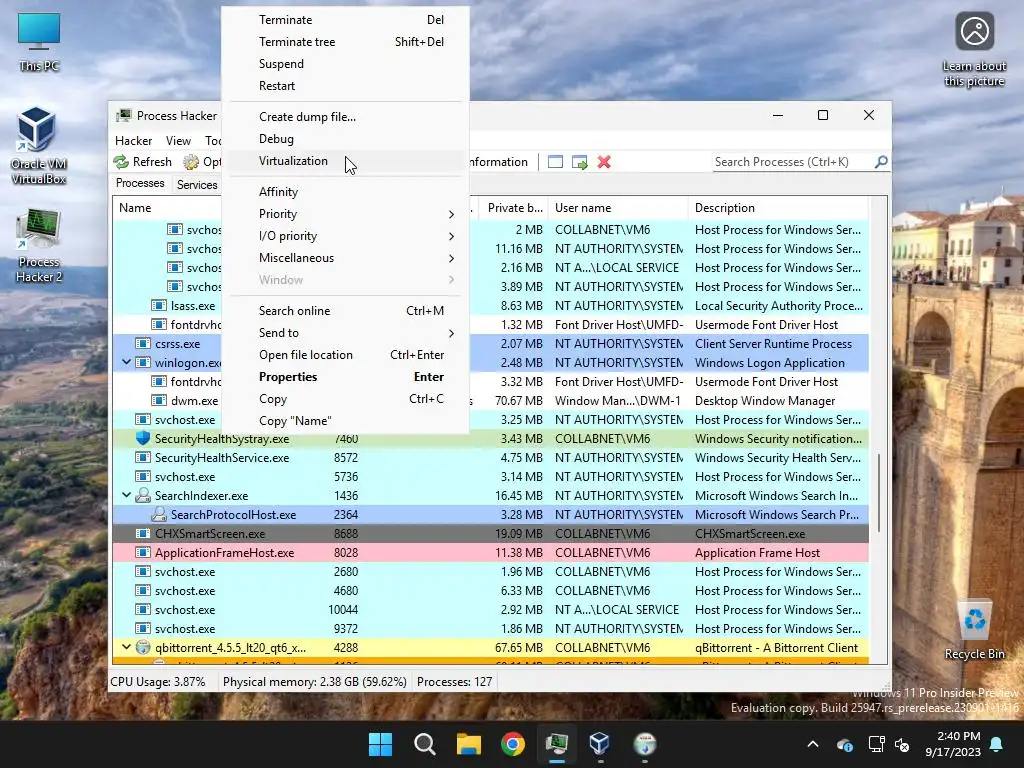Collapse the SearchIndexer.exe tree node
The image size is (1024, 768).
click(127, 496)
